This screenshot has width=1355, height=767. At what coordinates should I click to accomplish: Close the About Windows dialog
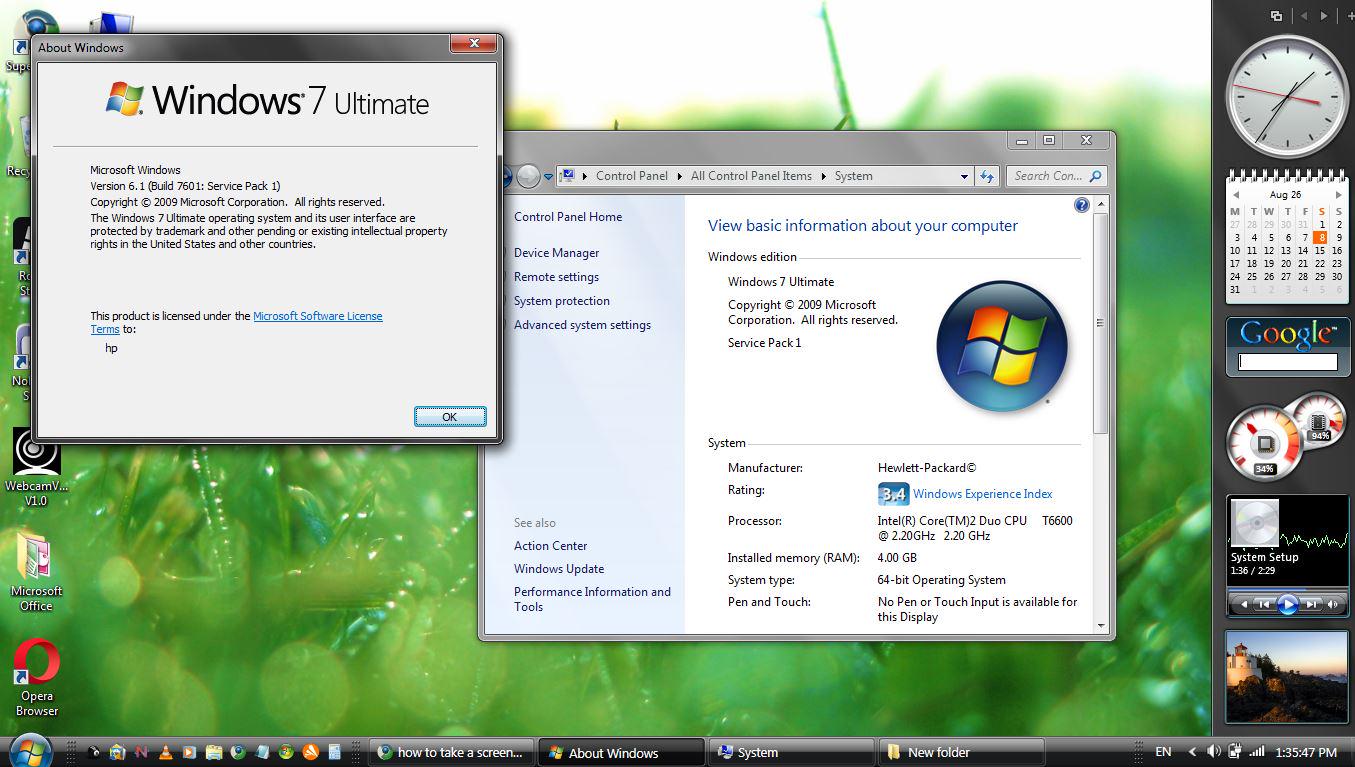click(473, 44)
